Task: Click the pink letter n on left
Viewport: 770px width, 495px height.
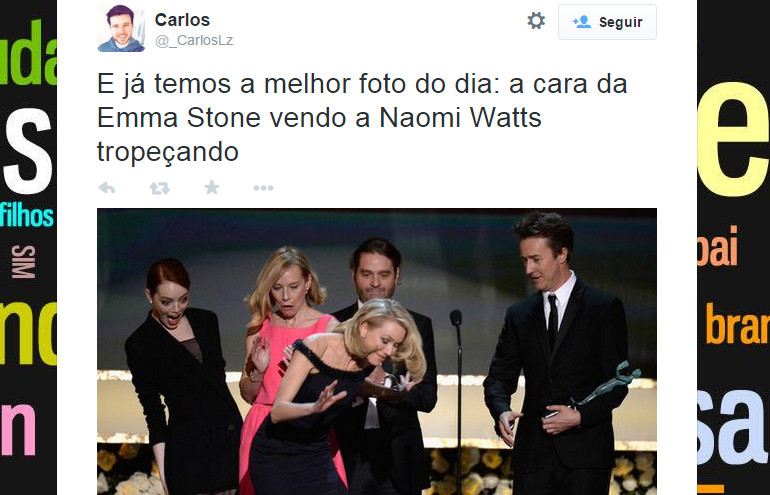Action: click(18, 429)
